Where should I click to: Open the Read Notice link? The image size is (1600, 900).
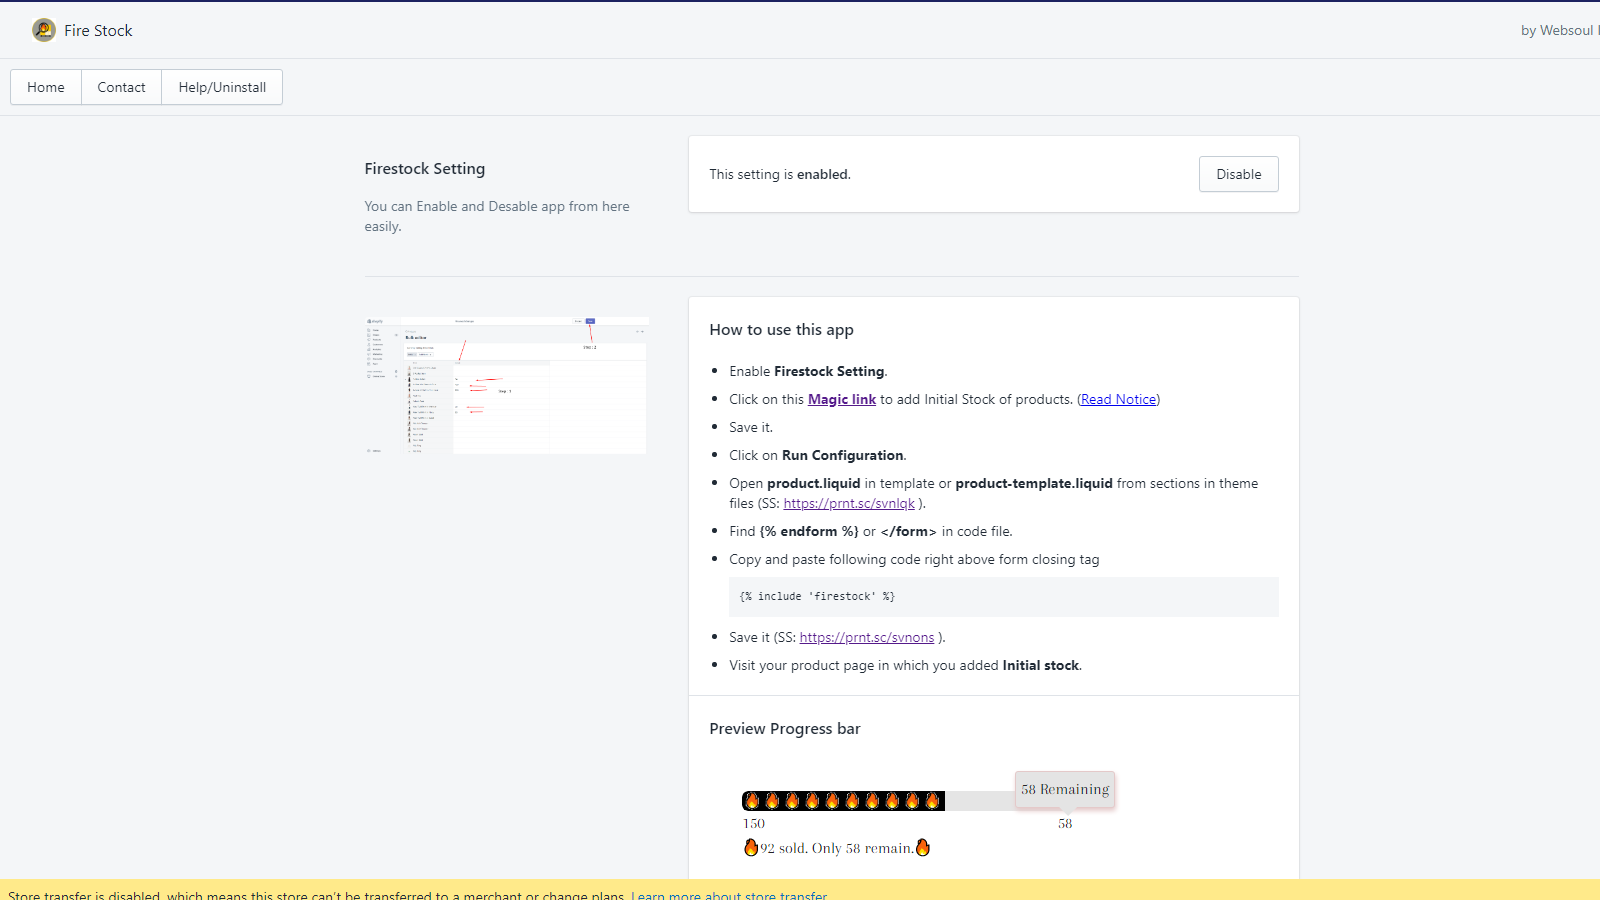[1118, 399]
